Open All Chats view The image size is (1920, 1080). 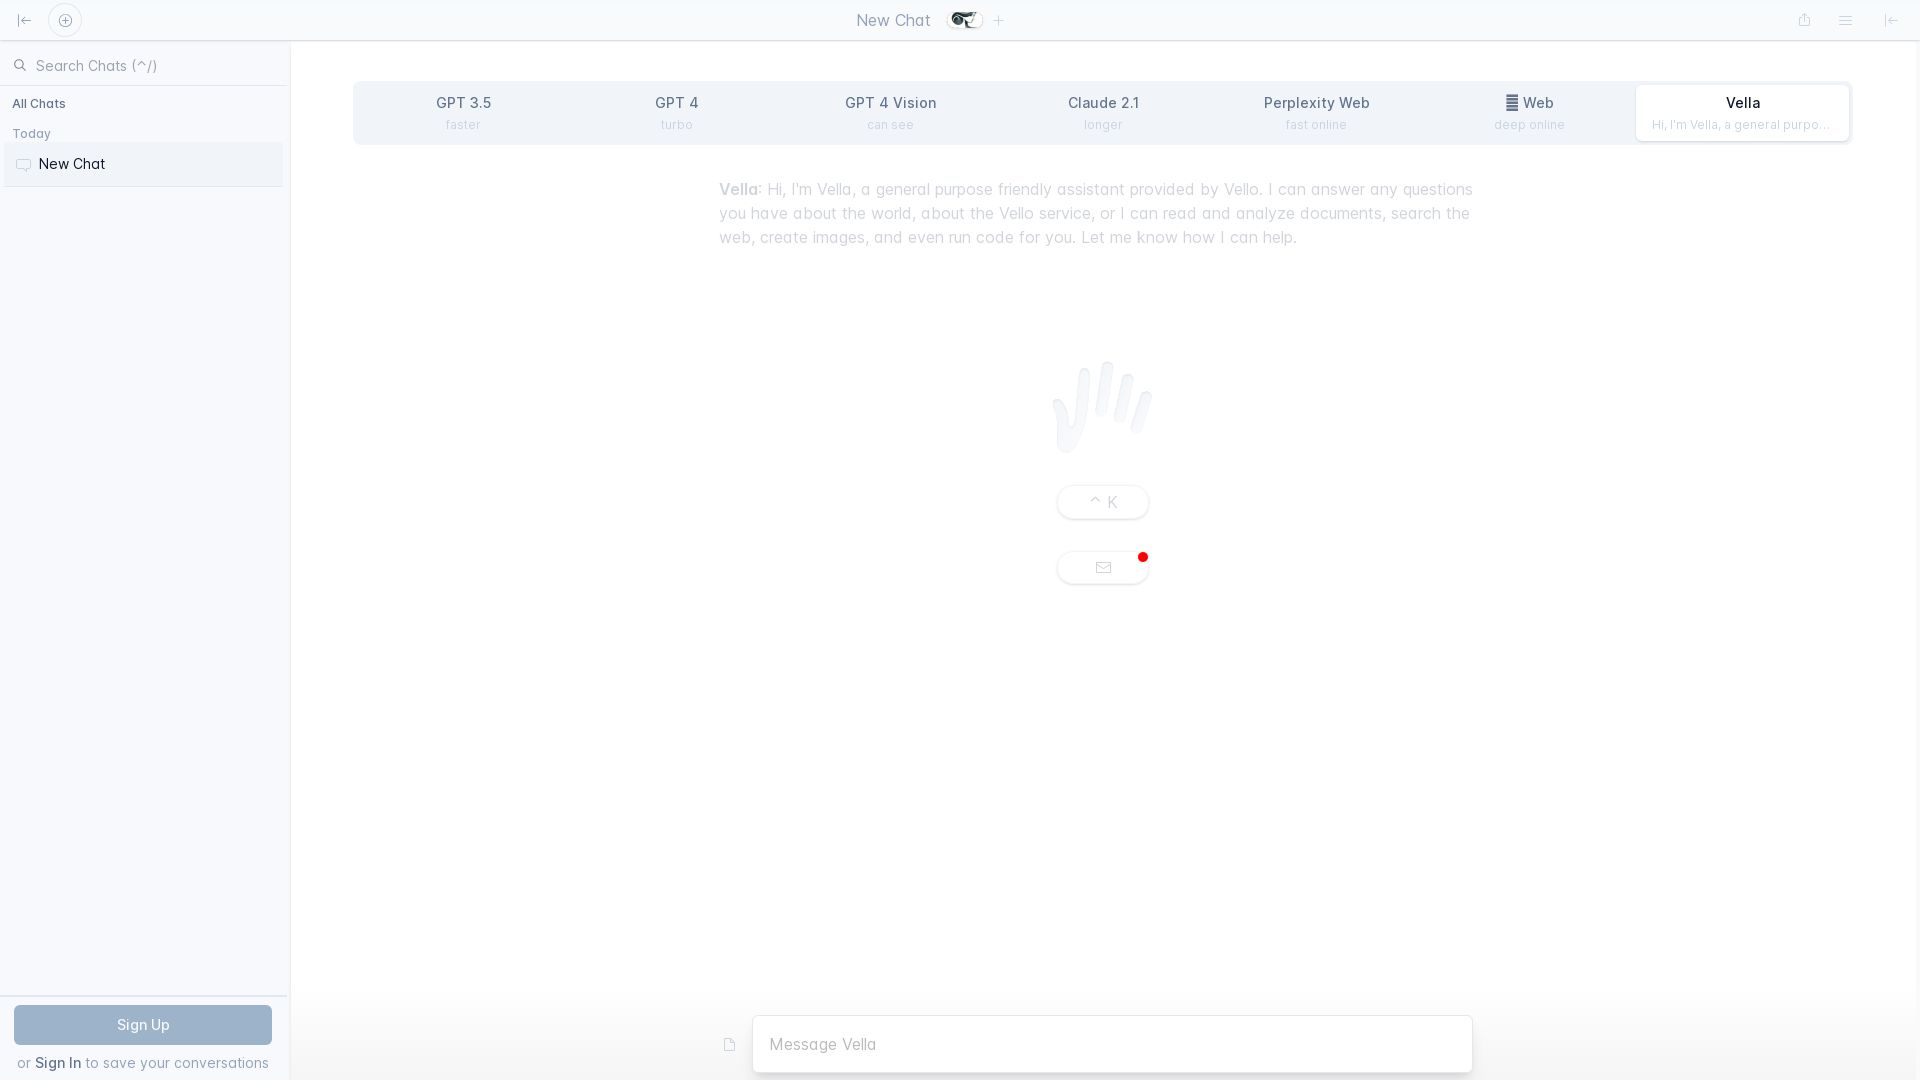[x=39, y=103]
